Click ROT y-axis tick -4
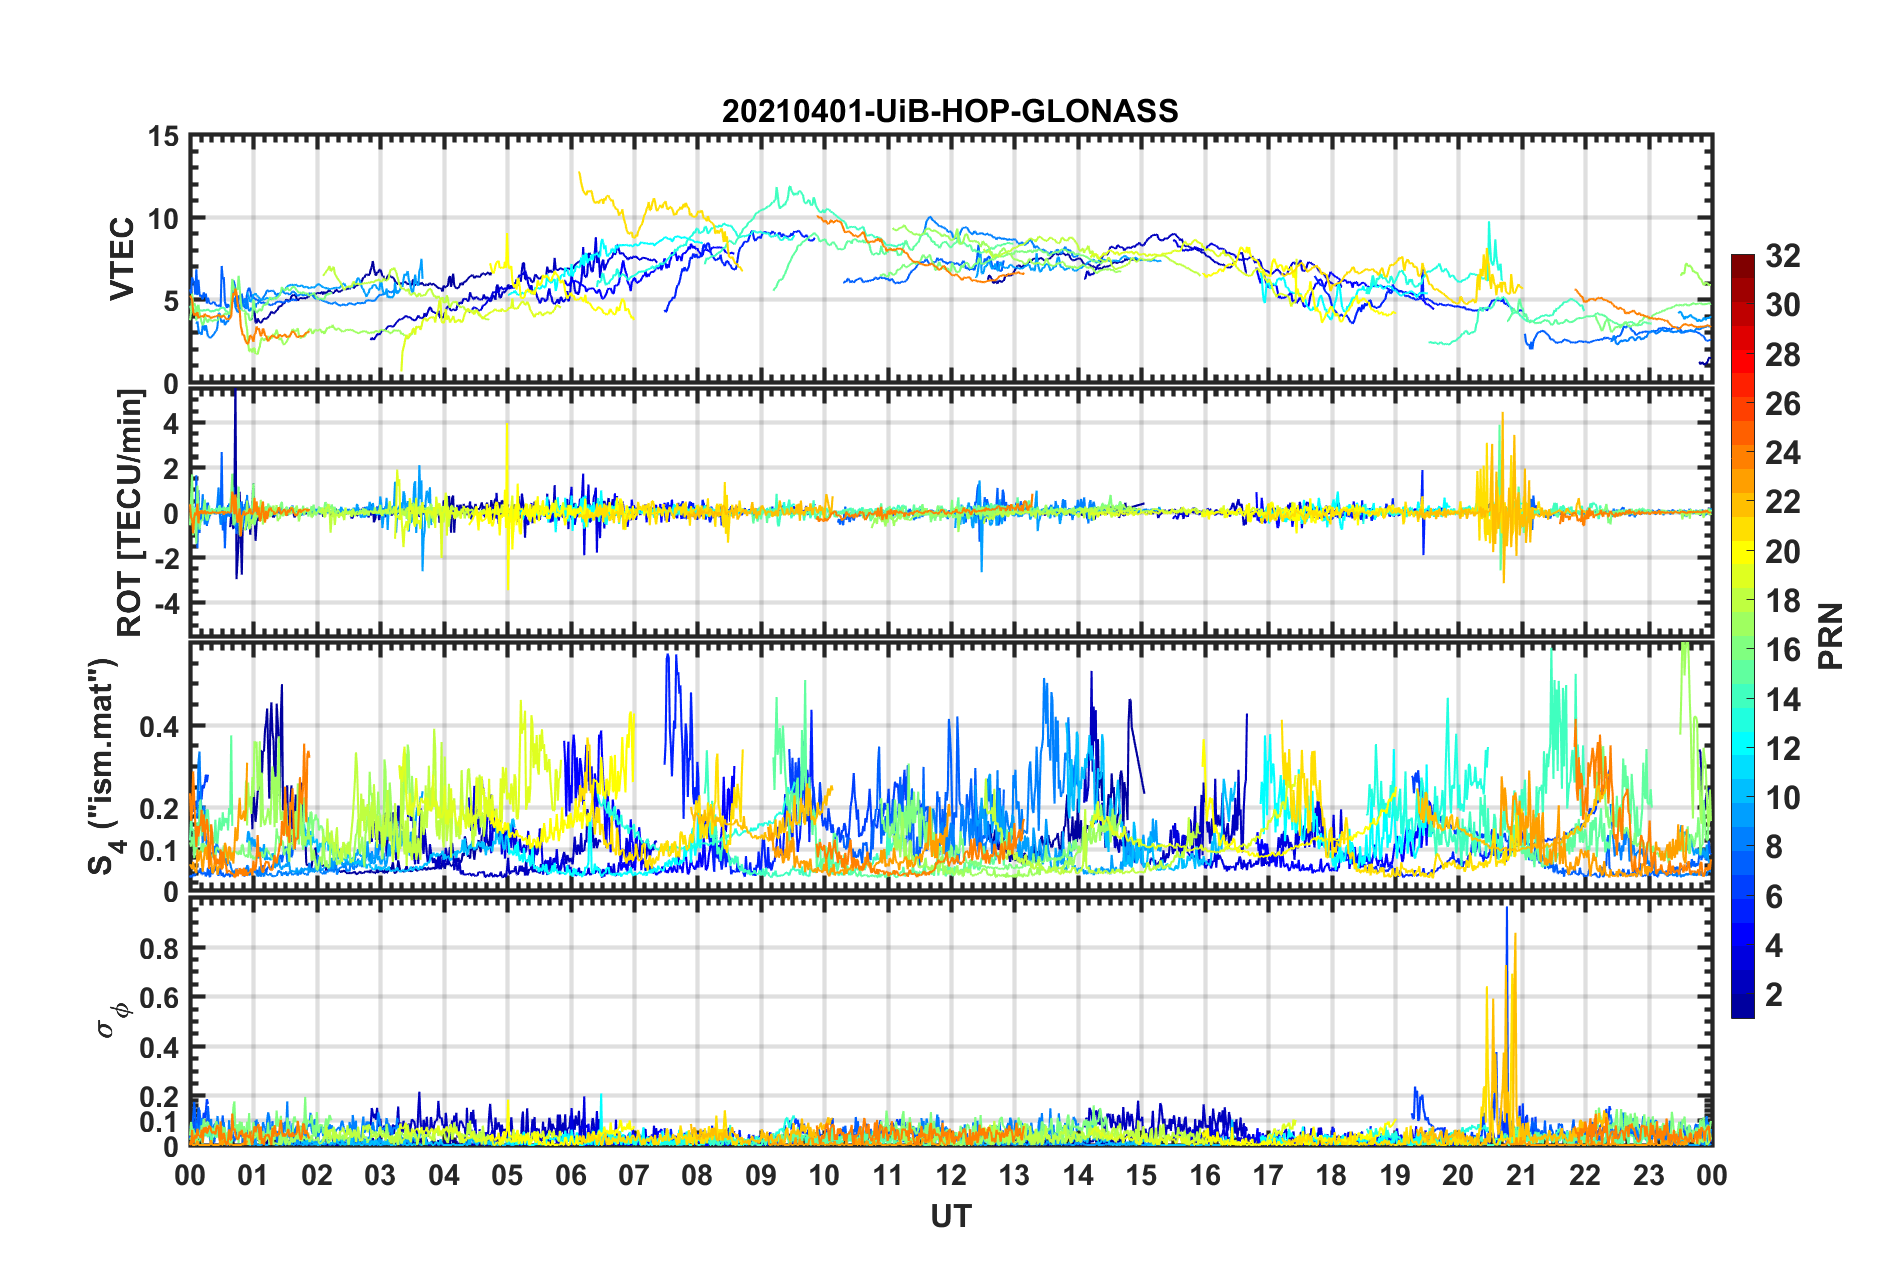Viewport: 1902px width, 1272px height. [x=168, y=603]
